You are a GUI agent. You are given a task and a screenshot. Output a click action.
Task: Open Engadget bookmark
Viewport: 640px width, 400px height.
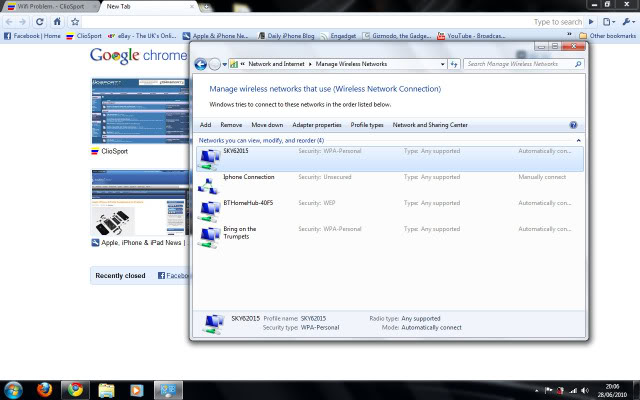pyautogui.click(x=338, y=36)
